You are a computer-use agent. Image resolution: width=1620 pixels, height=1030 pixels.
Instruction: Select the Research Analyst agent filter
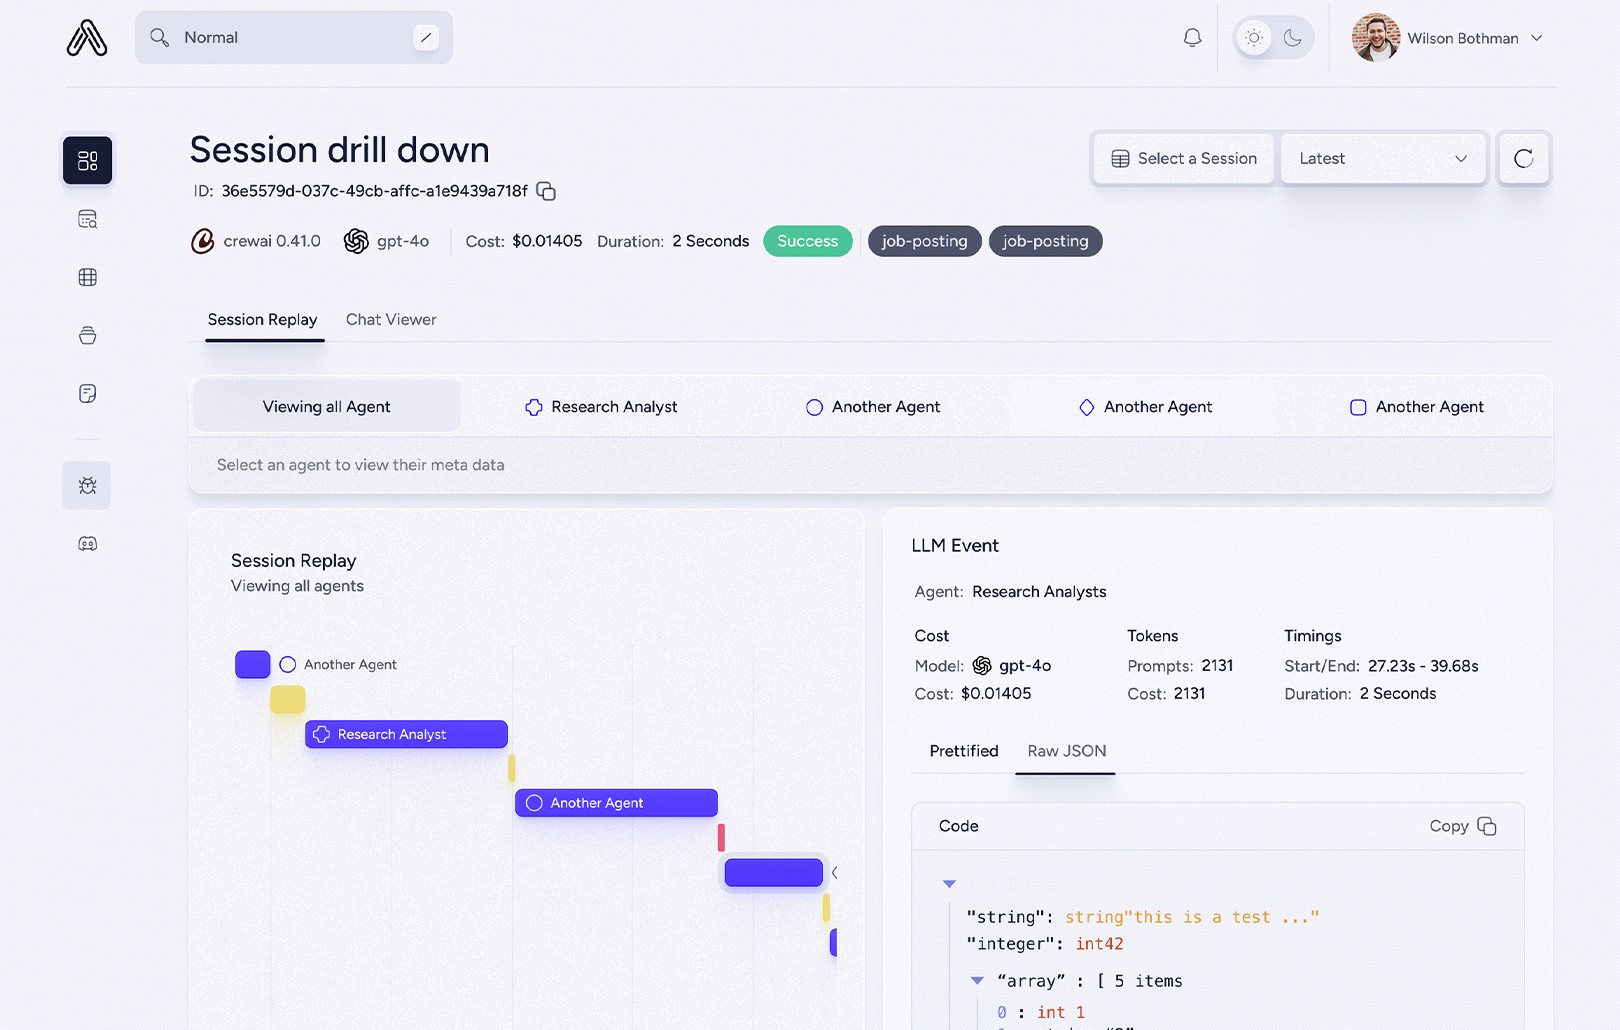(601, 406)
